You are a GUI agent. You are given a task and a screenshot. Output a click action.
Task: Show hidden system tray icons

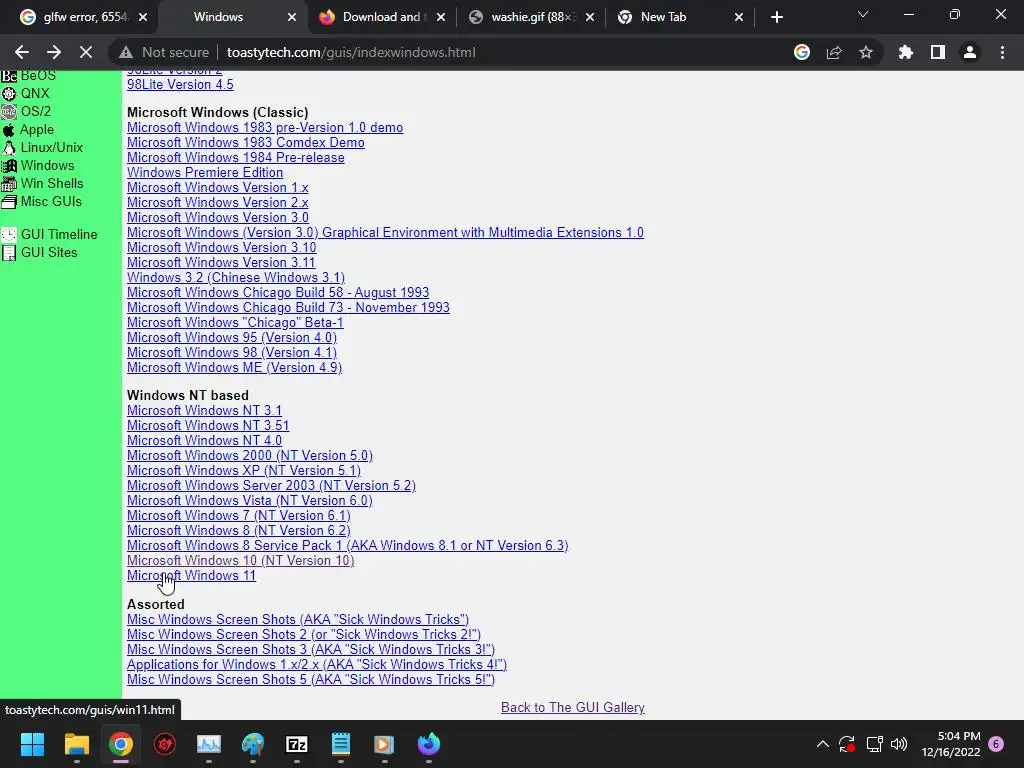(x=823, y=744)
